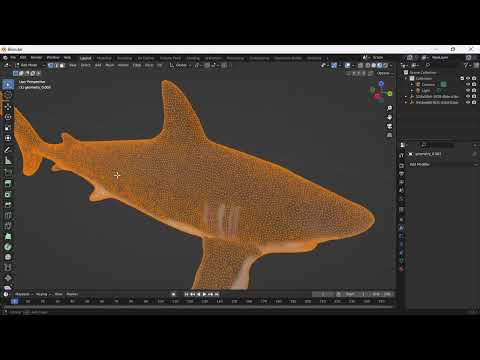Click the blue Z axis gizmo ball
Image resolution: width=480 pixels, height=360 pixels.
coord(381,83)
